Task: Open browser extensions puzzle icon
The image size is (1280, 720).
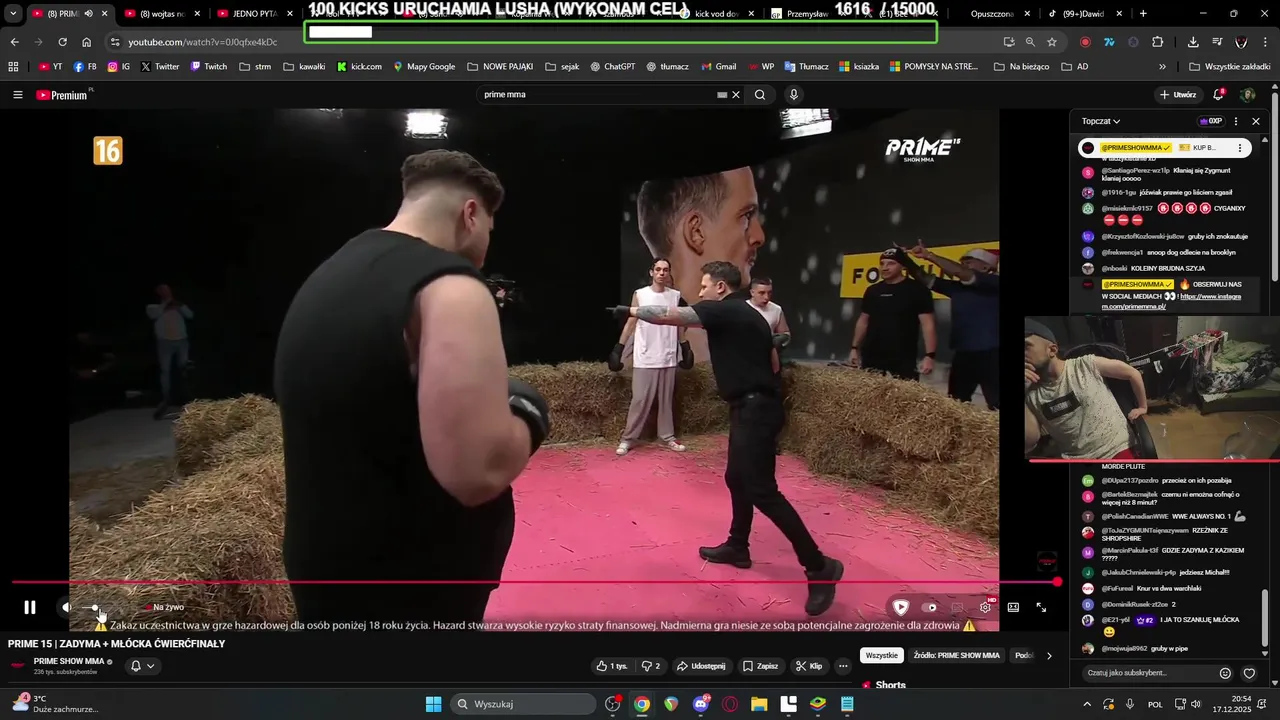Action: (1158, 42)
